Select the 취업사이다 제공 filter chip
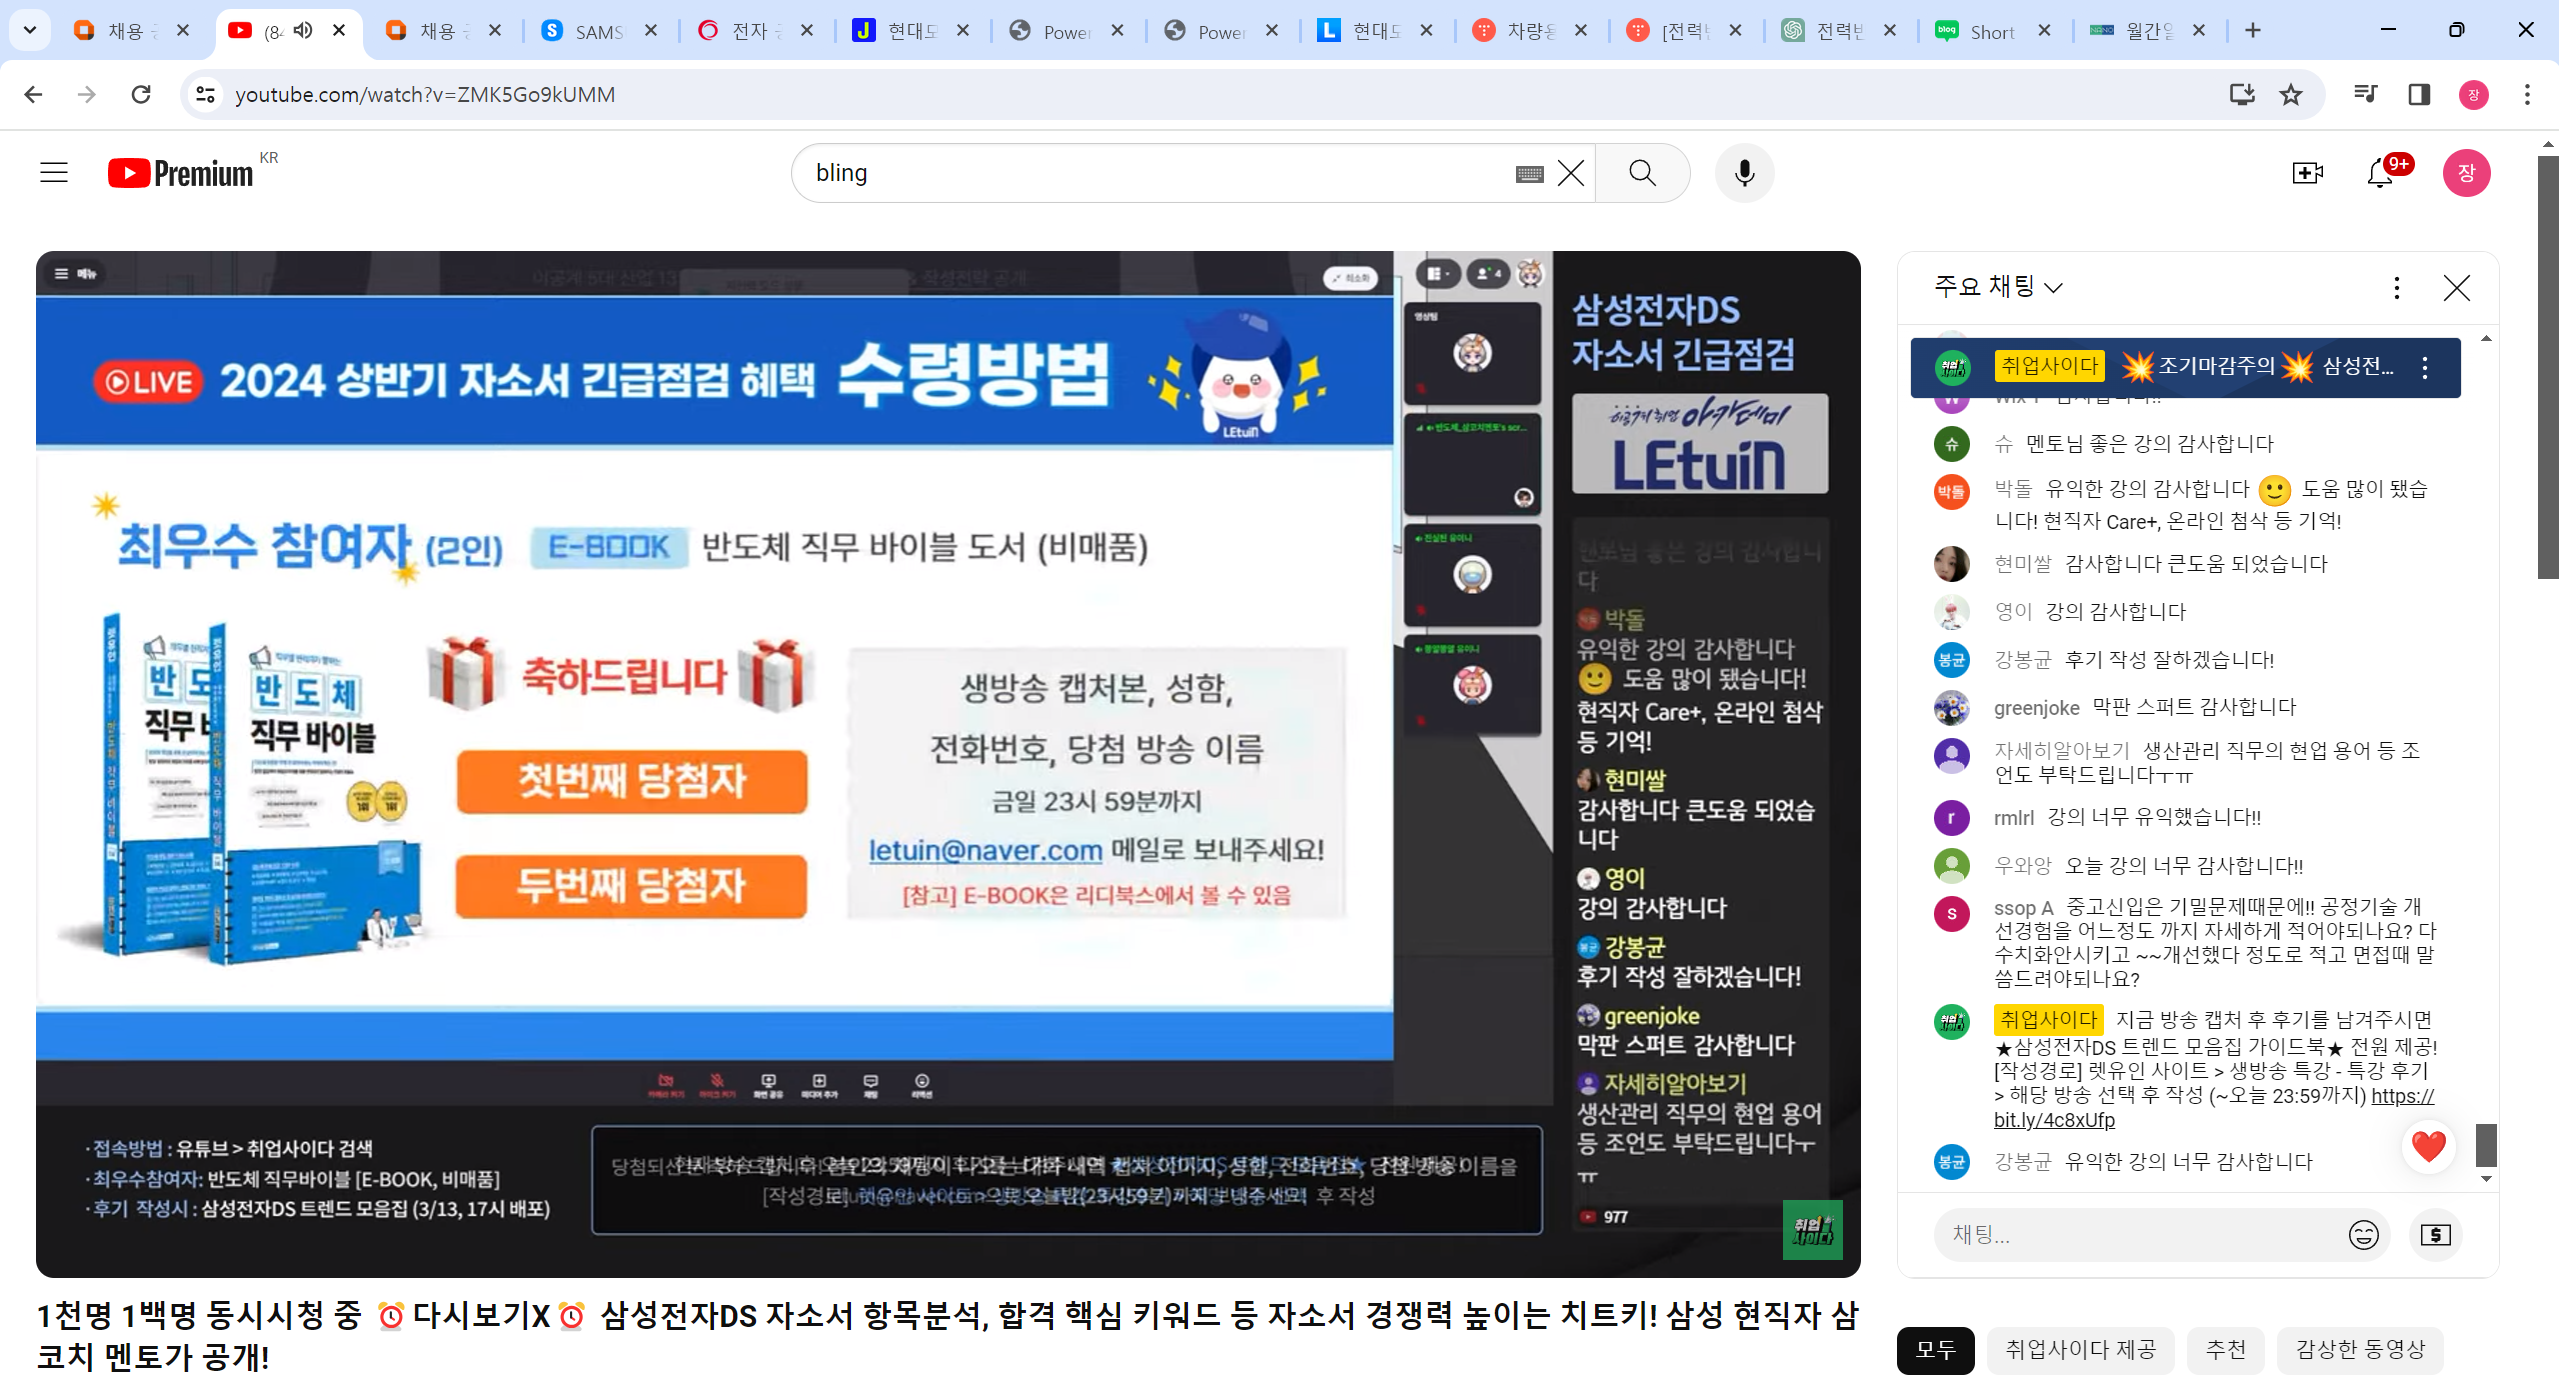The width and height of the screenshot is (2559, 1383). pyautogui.click(x=2080, y=1350)
